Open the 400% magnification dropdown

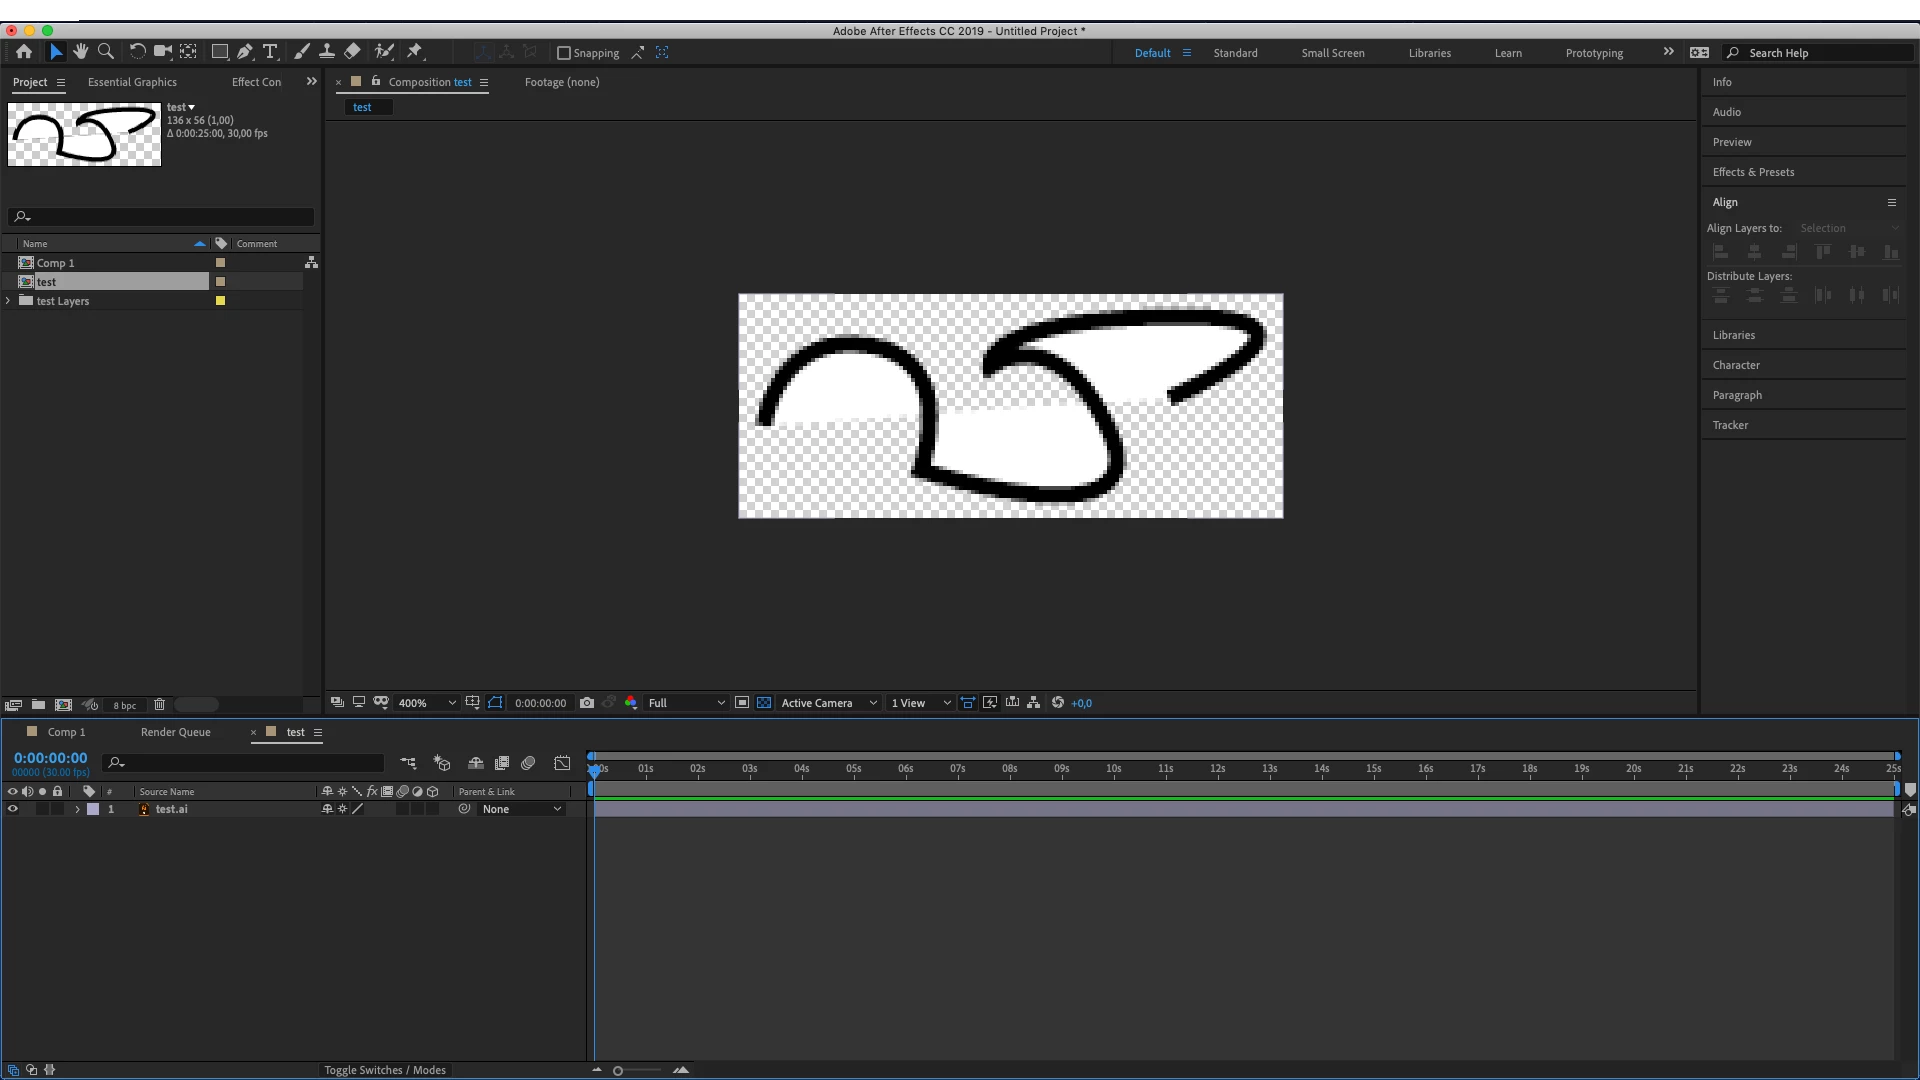[427, 703]
